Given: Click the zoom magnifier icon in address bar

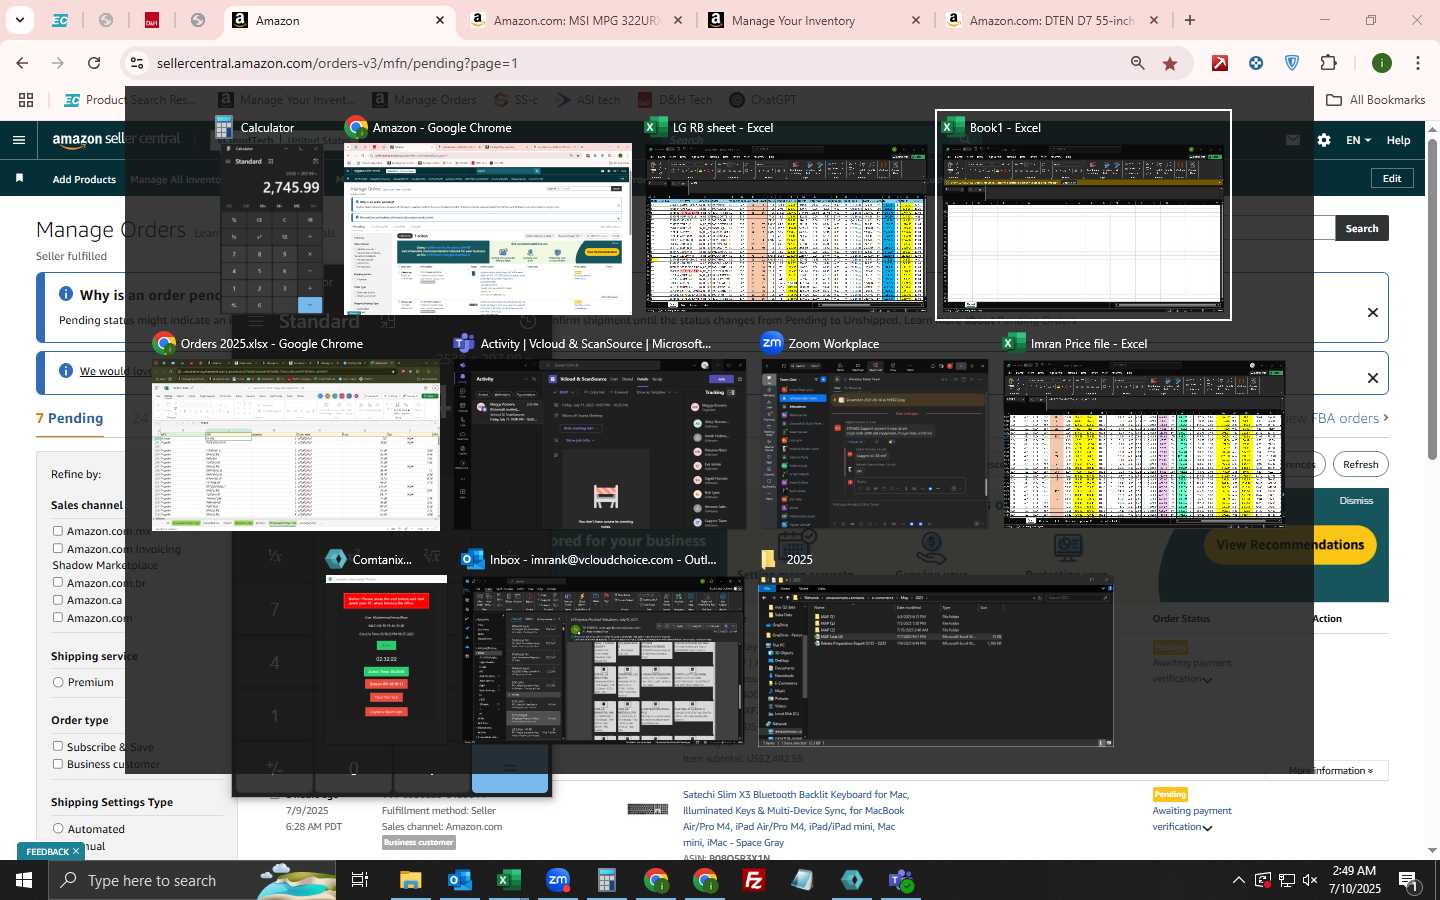Looking at the screenshot, I should tap(1137, 63).
